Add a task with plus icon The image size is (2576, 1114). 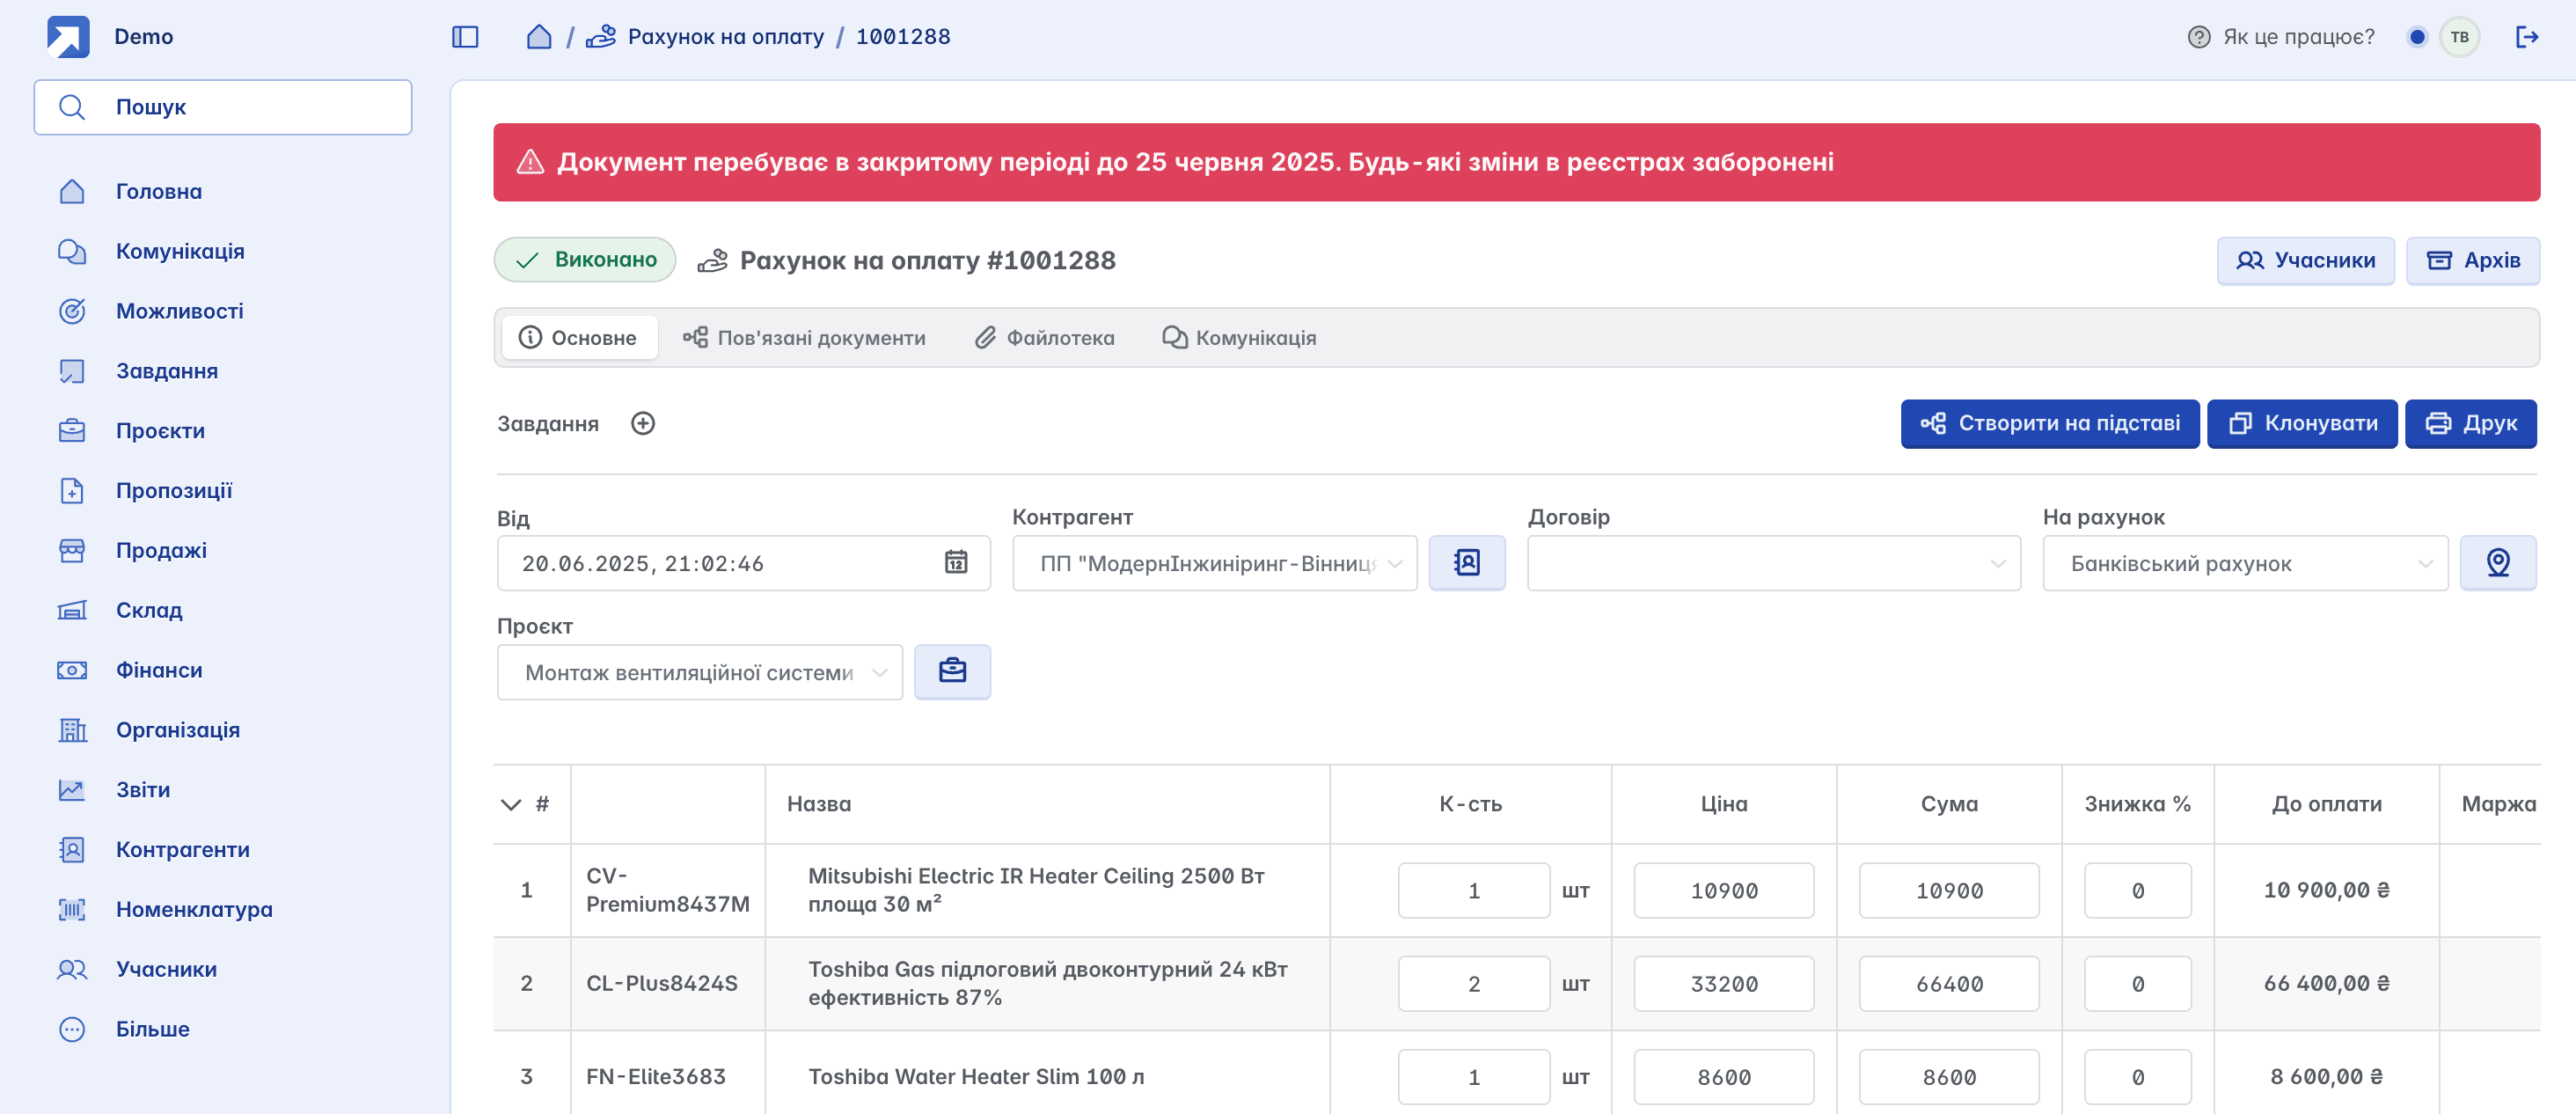tap(643, 423)
